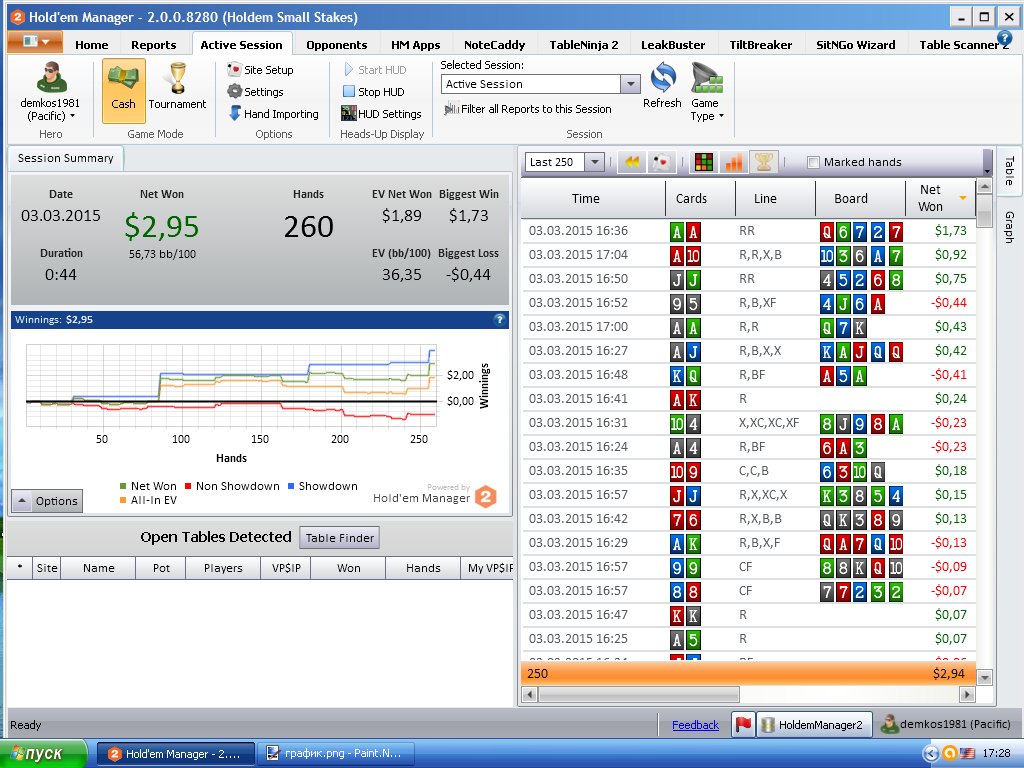
Task: Expand the graph Options button
Action: click(x=47, y=501)
